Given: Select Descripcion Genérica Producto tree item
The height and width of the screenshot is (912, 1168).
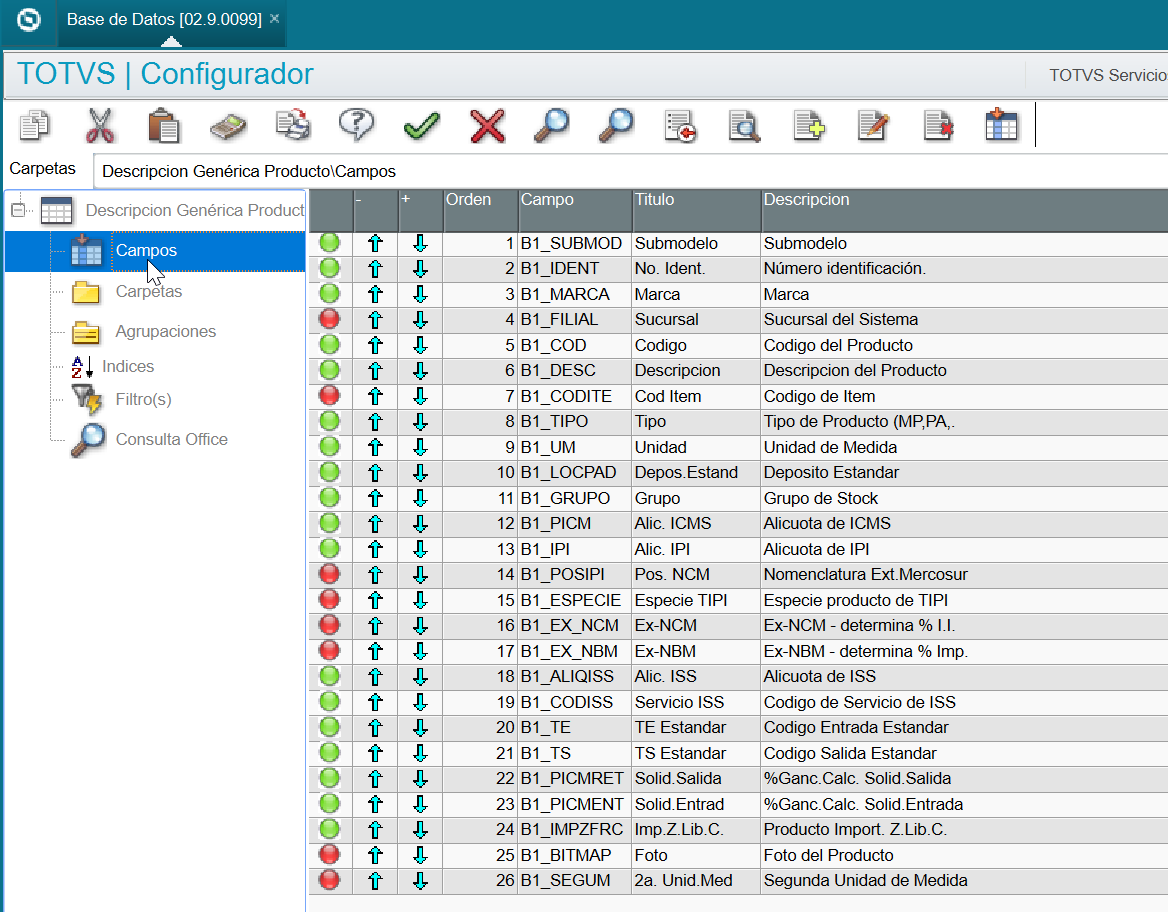Looking at the screenshot, I should (194, 210).
